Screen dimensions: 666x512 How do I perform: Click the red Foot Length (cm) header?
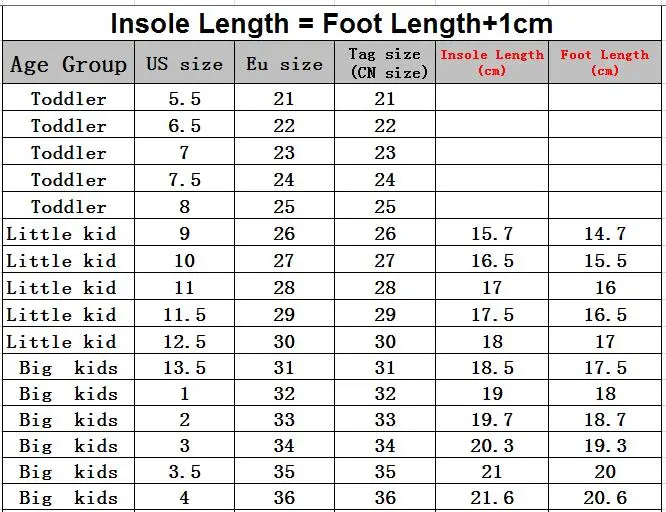tap(605, 62)
